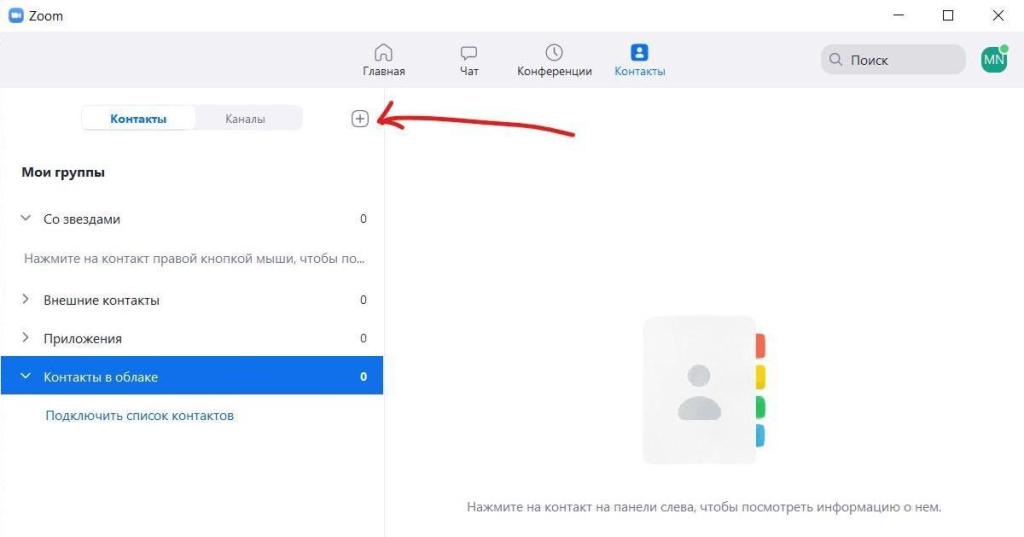Image resolution: width=1024 pixels, height=537 pixels.
Task: Select the Контакты sub-tab
Action: (138, 119)
